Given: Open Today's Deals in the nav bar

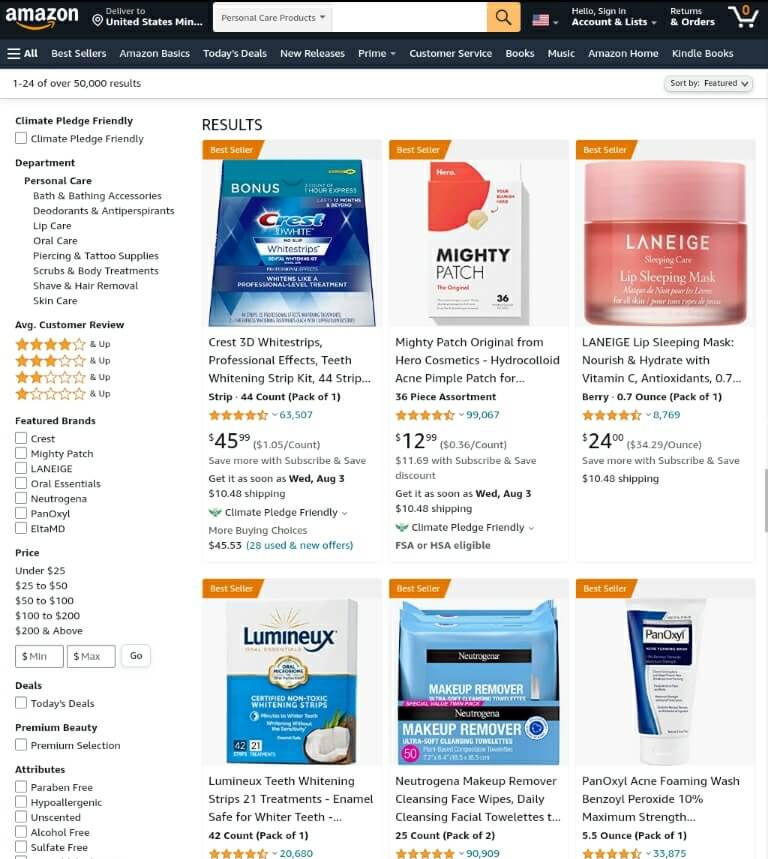Looking at the screenshot, I should [234, 53].
